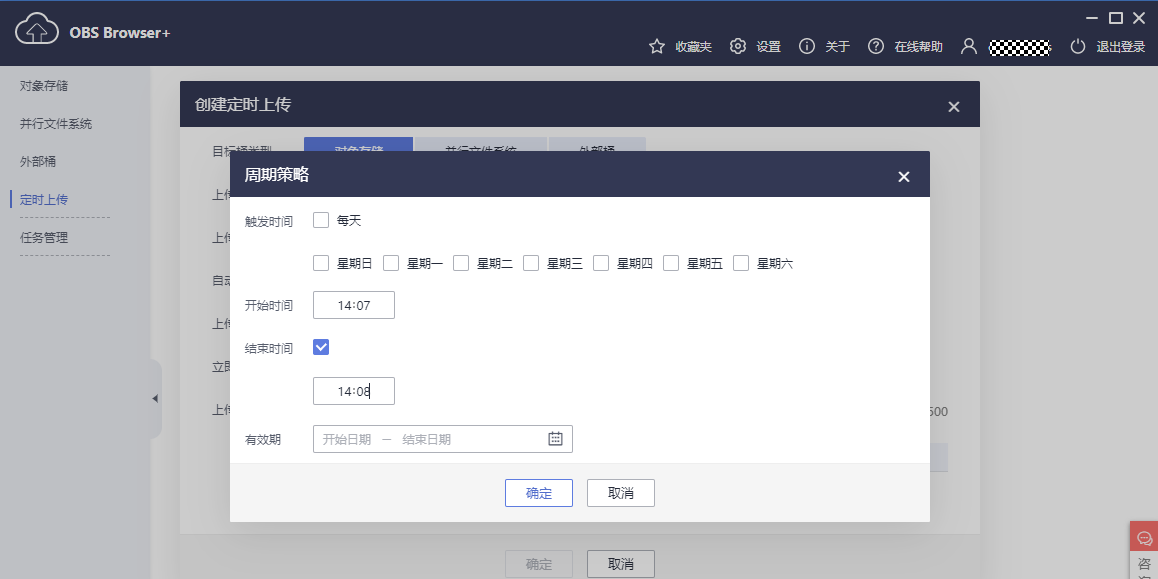
Task: Check the 星期五 checkbox
Action: click(x=671, y=264)
